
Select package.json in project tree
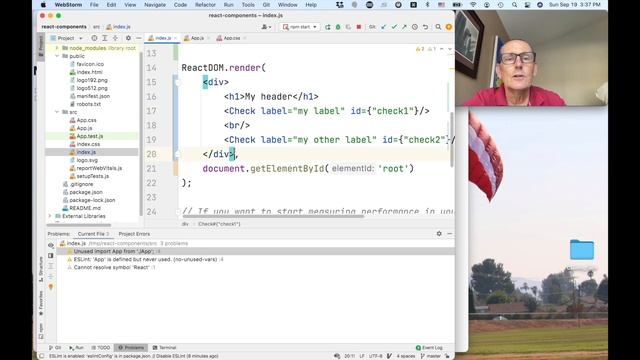tap(86, 192)
